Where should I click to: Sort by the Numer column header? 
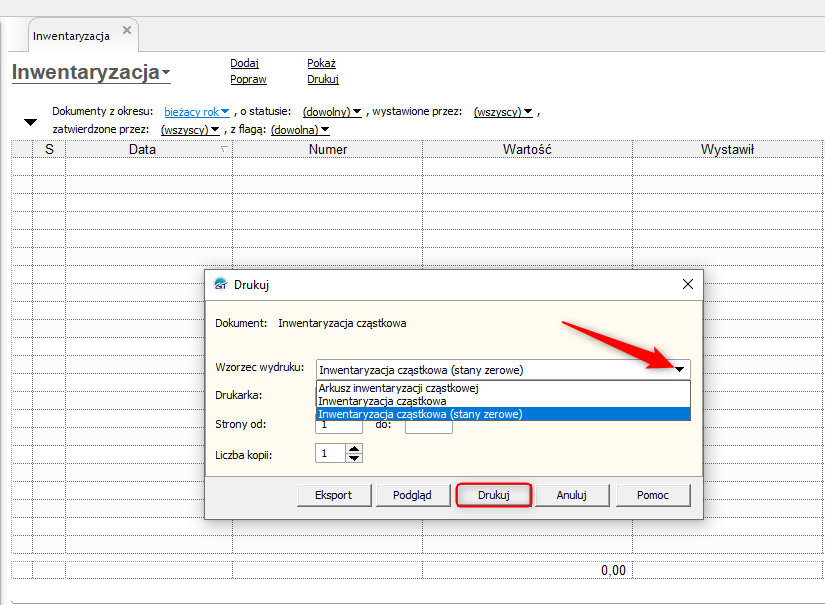(x=327, y=149)
